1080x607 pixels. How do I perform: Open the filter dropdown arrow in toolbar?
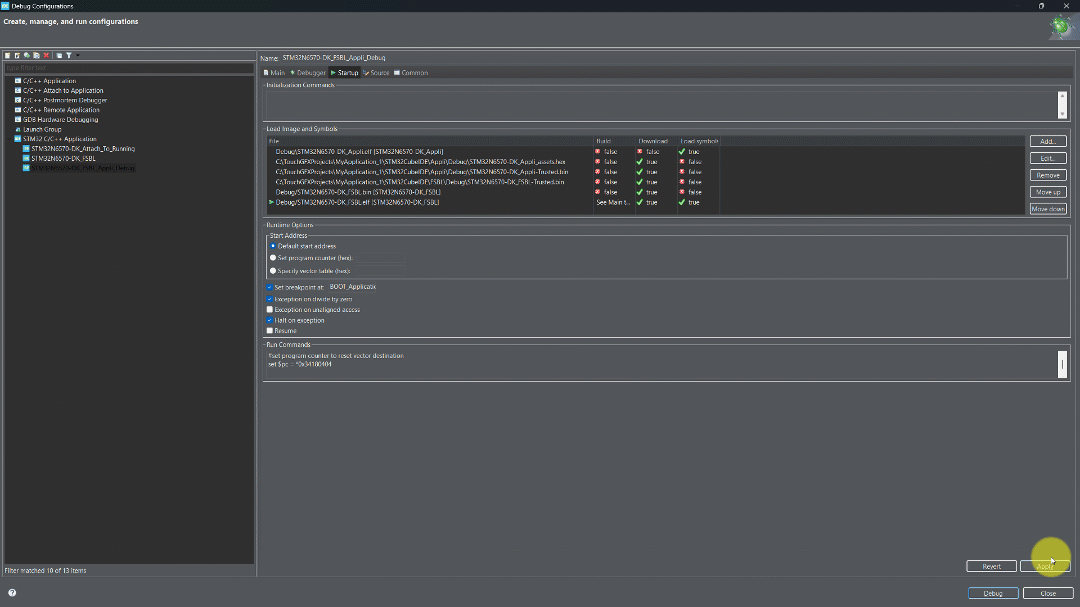[x=77, y=55]
